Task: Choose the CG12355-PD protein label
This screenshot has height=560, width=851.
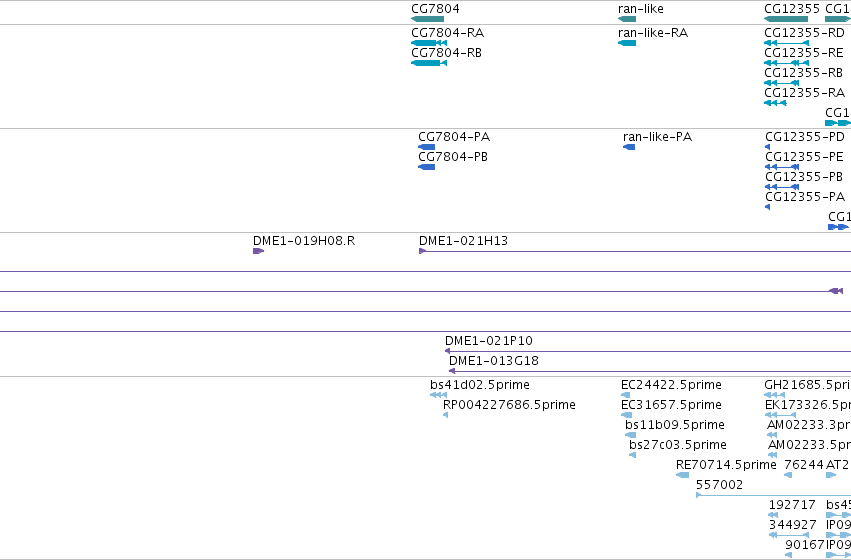Action: [805, 137]
